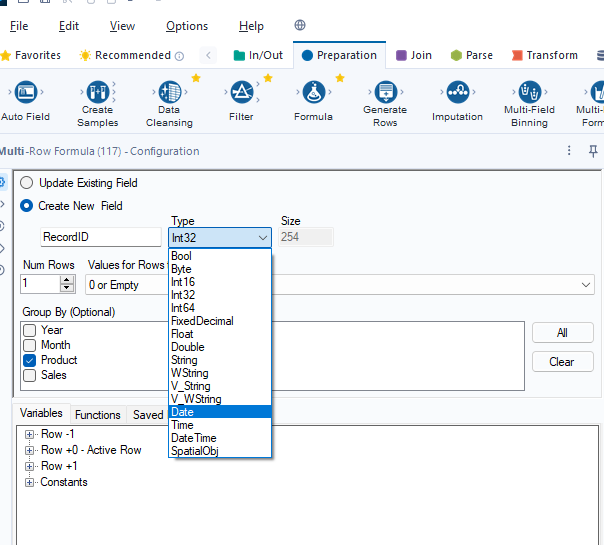The image size is (604, 545).
Task: Expand the Constants tree node
Action: [x=30, y=482]
